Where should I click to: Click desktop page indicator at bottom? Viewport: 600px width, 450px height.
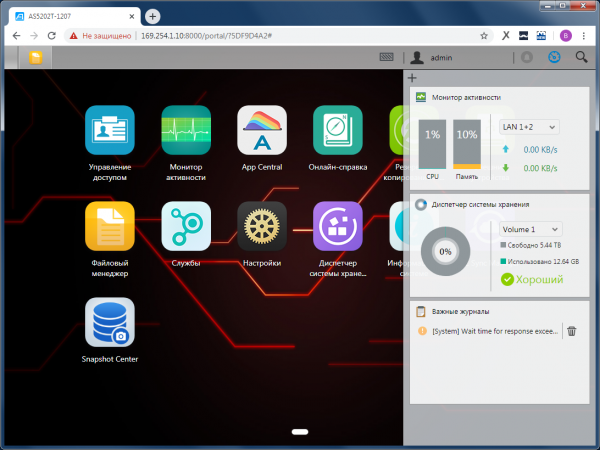coord(299,432)
